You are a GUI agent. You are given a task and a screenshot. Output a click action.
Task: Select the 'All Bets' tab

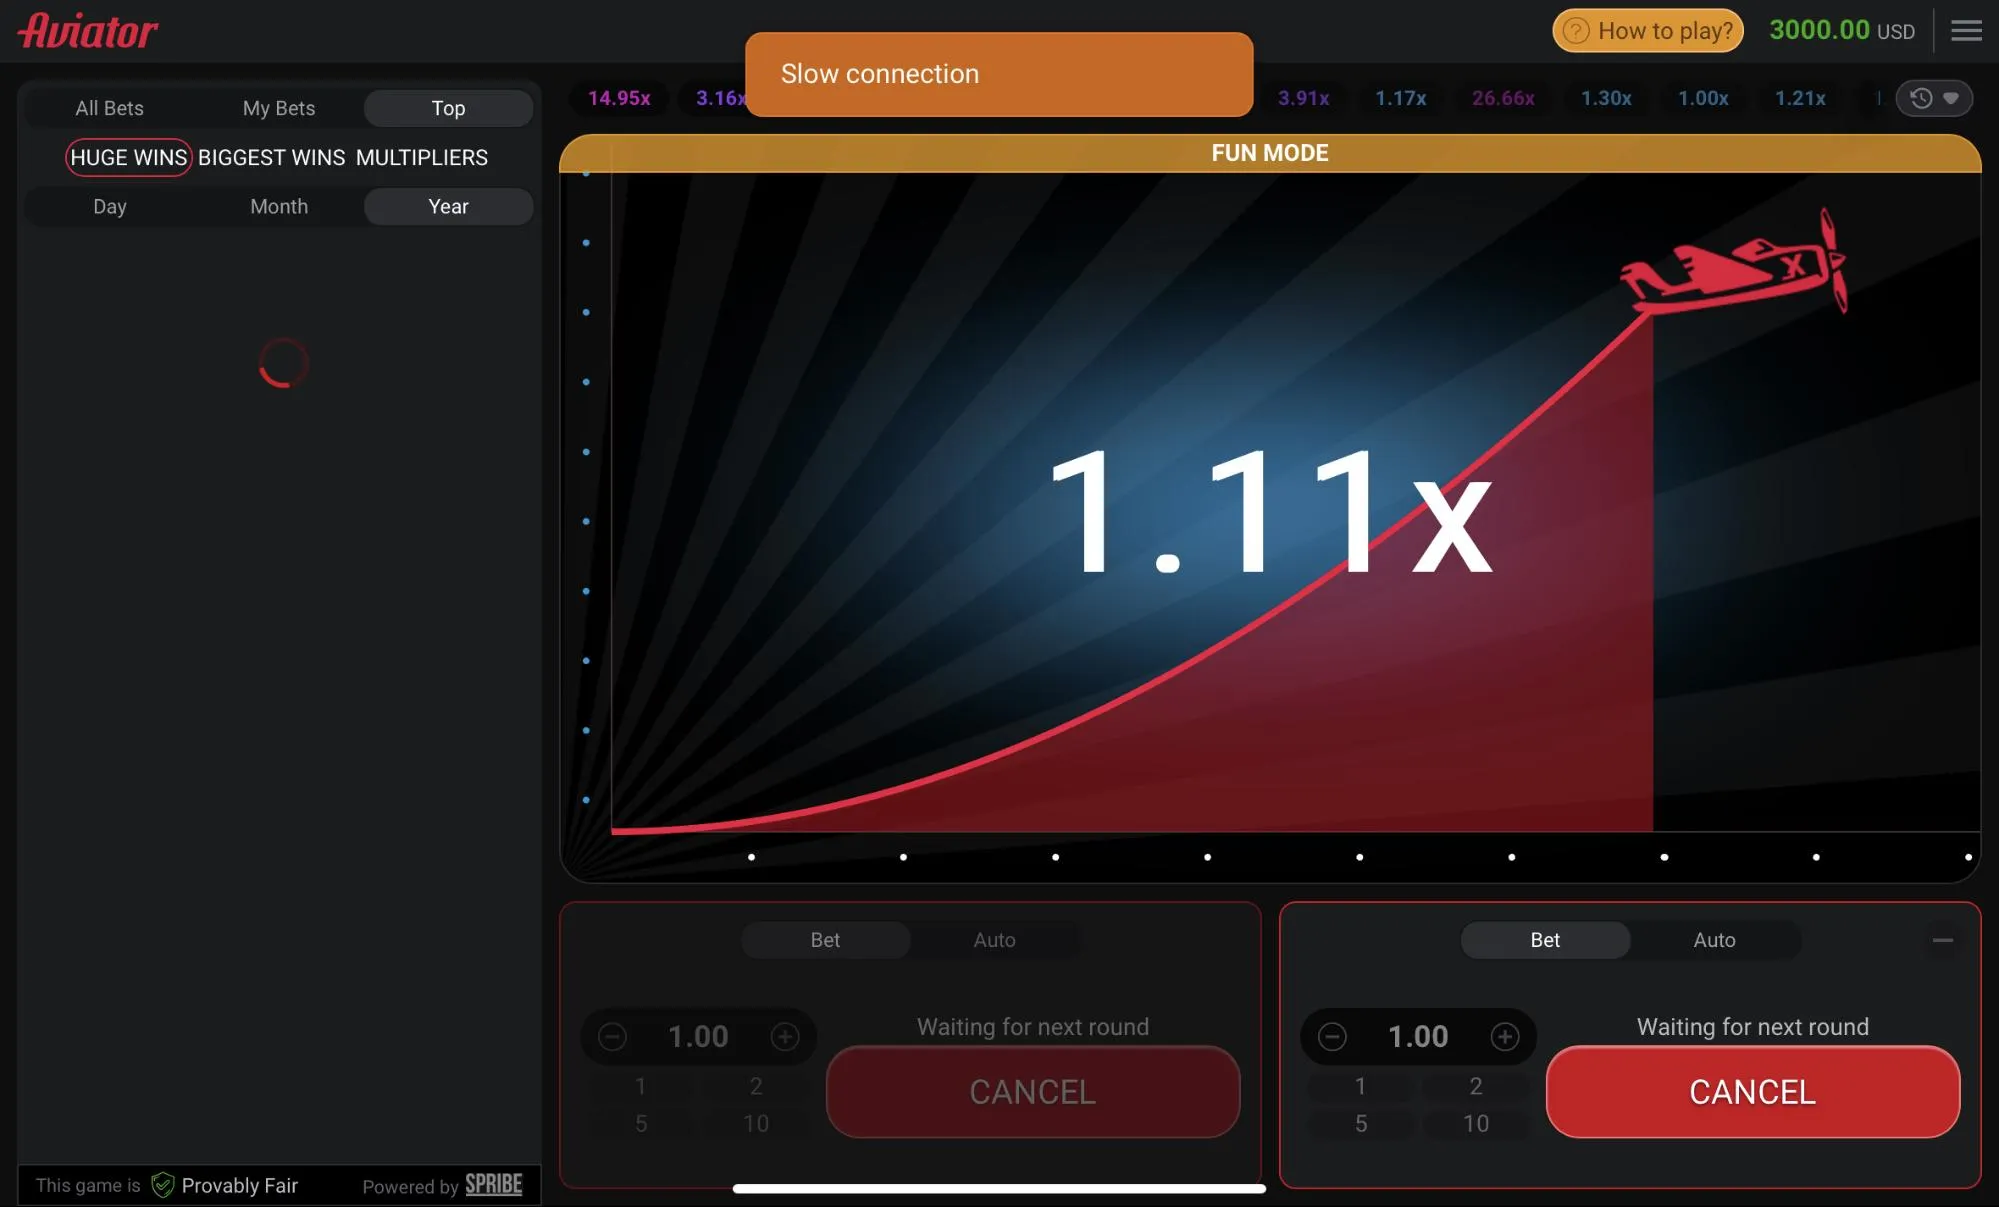(x=109, y=107)
